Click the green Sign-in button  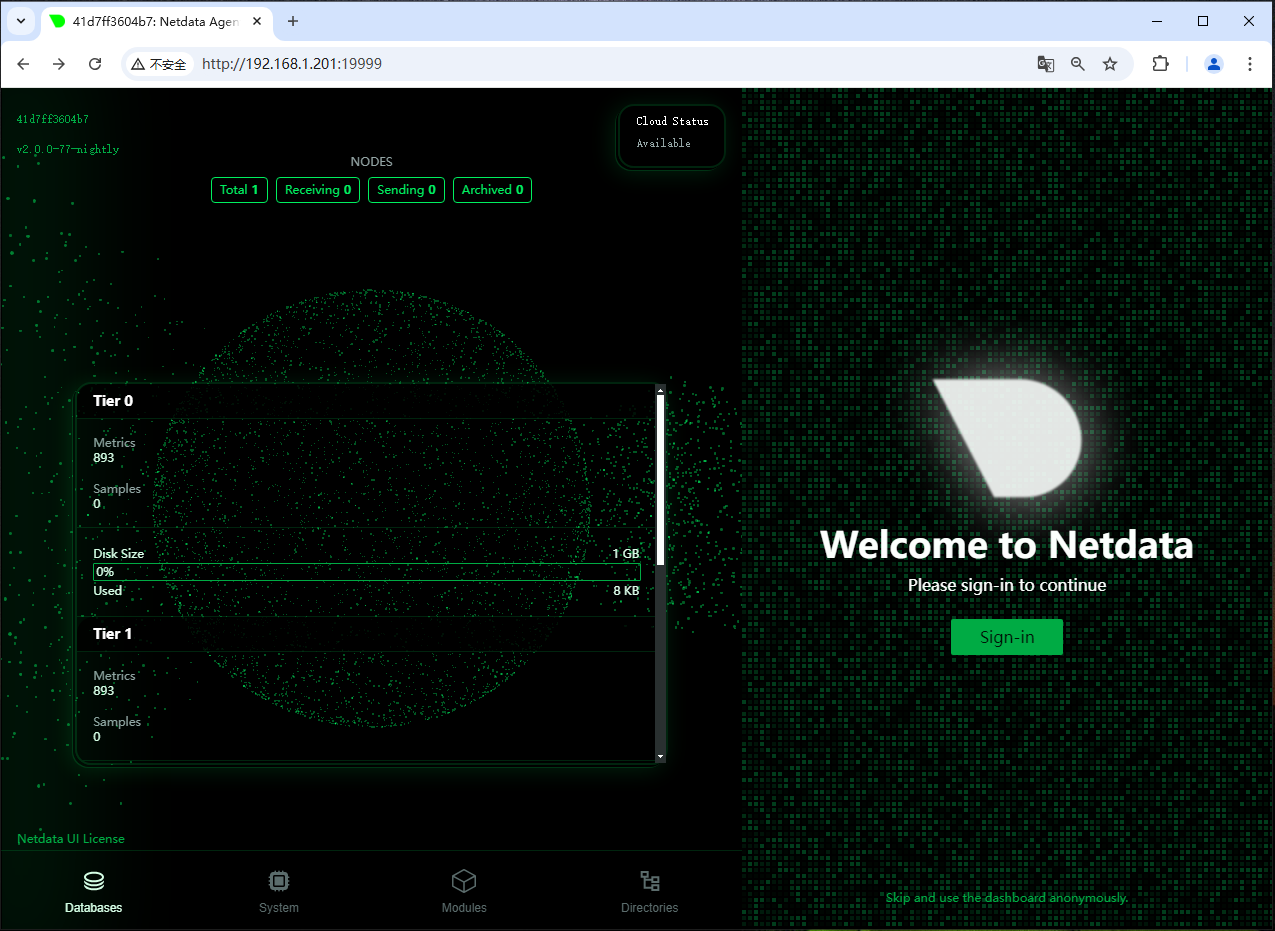point(1007,637)
